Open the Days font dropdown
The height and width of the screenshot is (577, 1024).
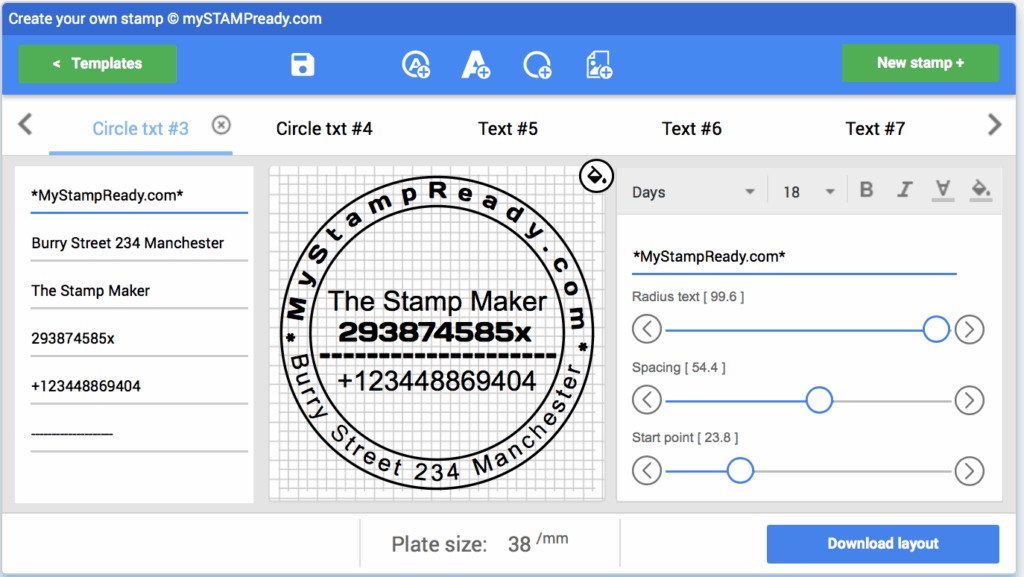(x=693, y=192)
